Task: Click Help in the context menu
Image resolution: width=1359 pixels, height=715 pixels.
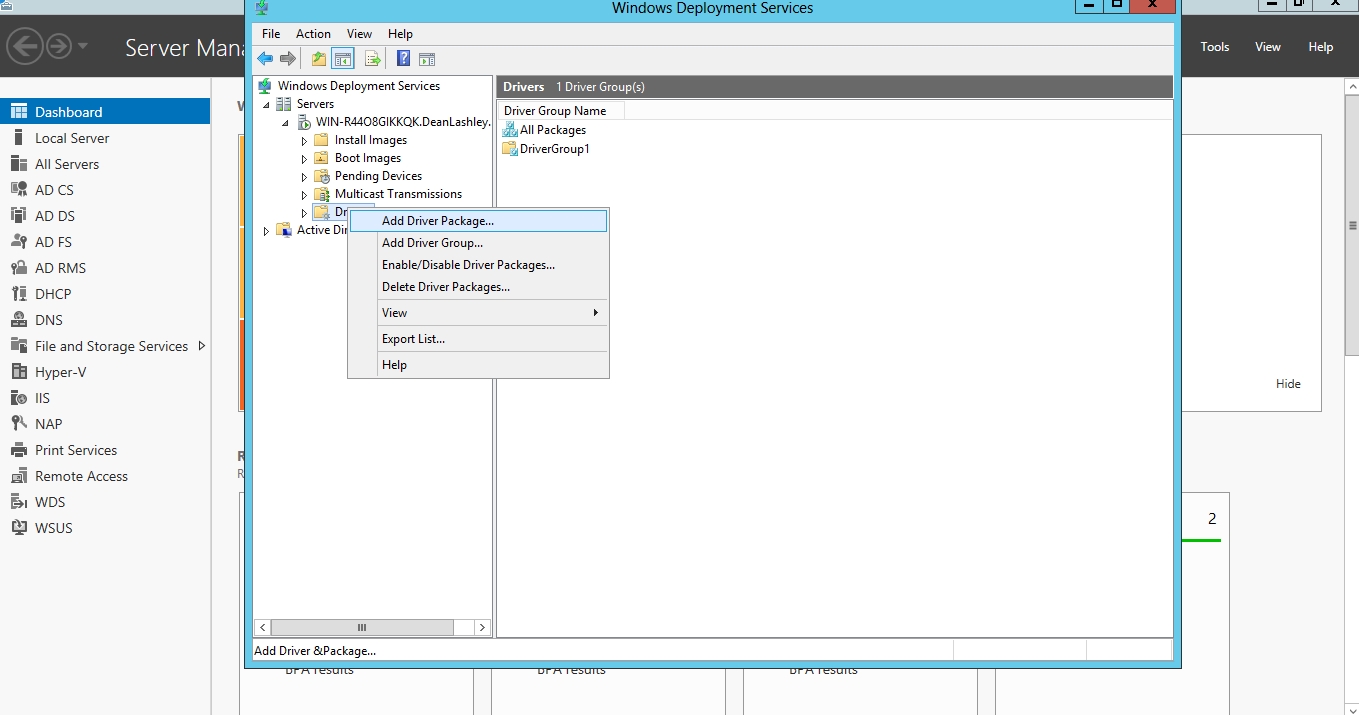Action: 478,365
